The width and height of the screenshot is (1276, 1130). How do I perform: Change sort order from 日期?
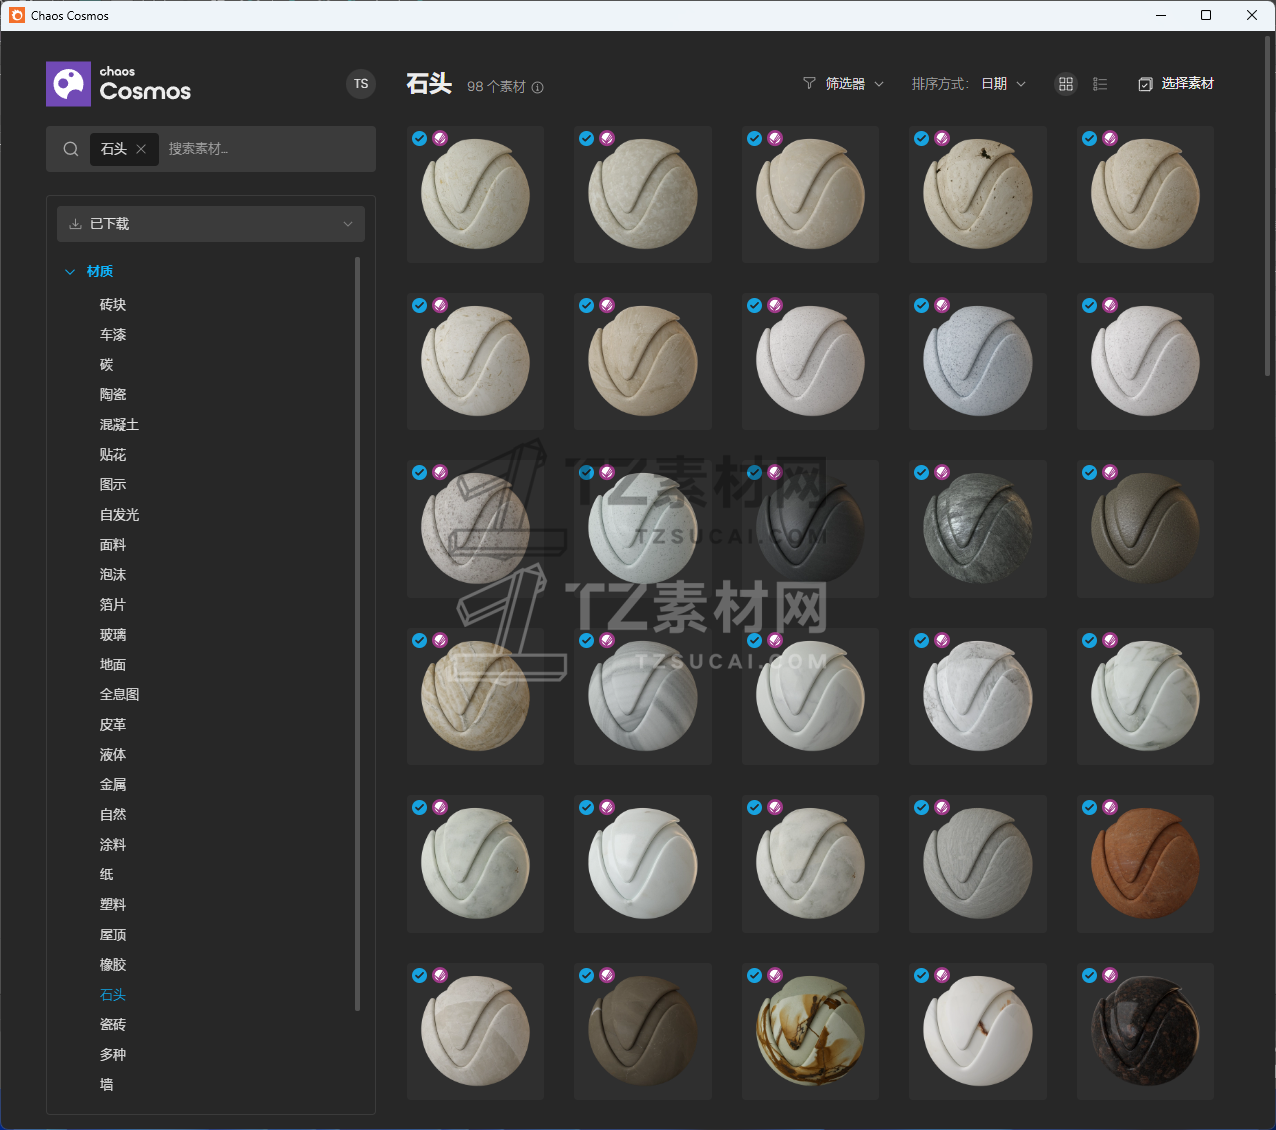click(x=1003, y=84)
